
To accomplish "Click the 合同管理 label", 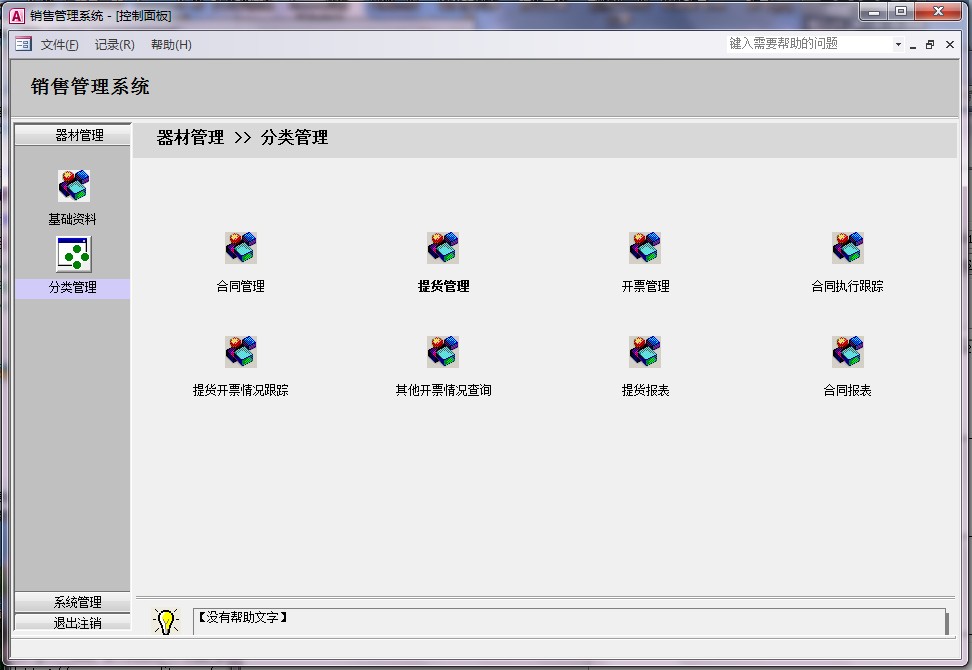I will [241, 286].
